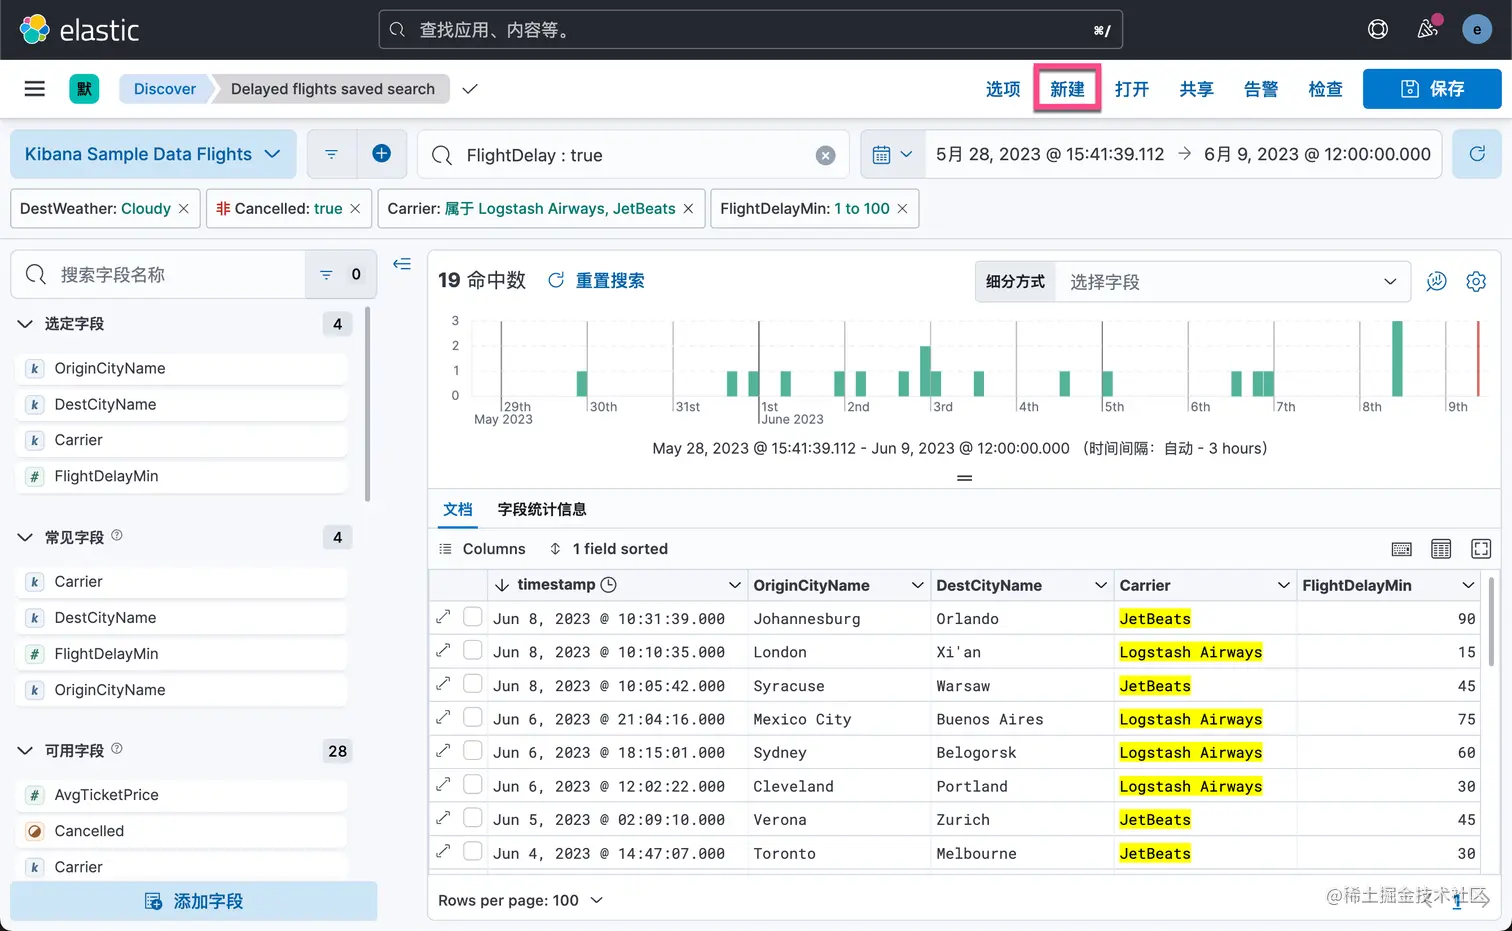The width and height of the screenshot is (1512, 931).
Task: Open the Columns button above table
Action: (x=482, y=549)
